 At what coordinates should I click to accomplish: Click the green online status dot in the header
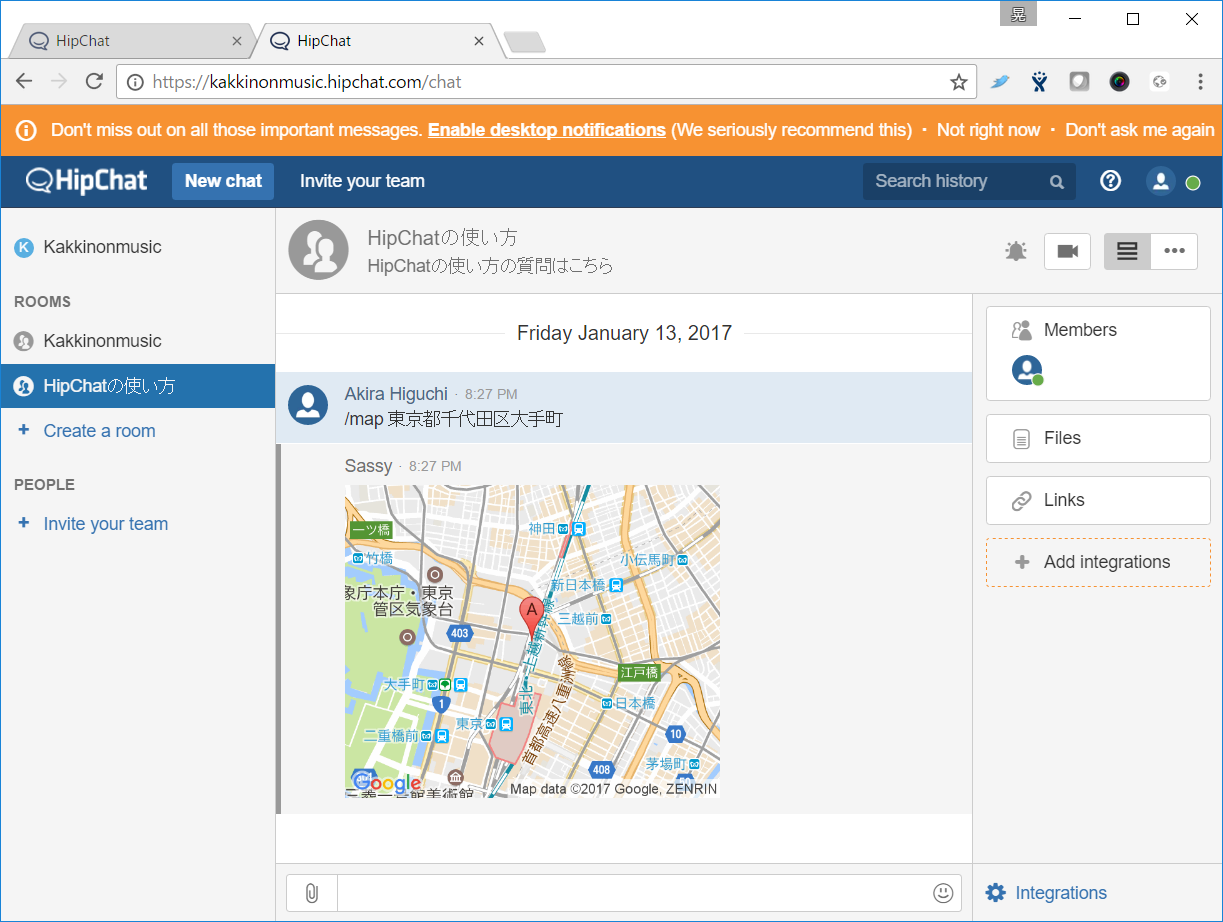1193,183
